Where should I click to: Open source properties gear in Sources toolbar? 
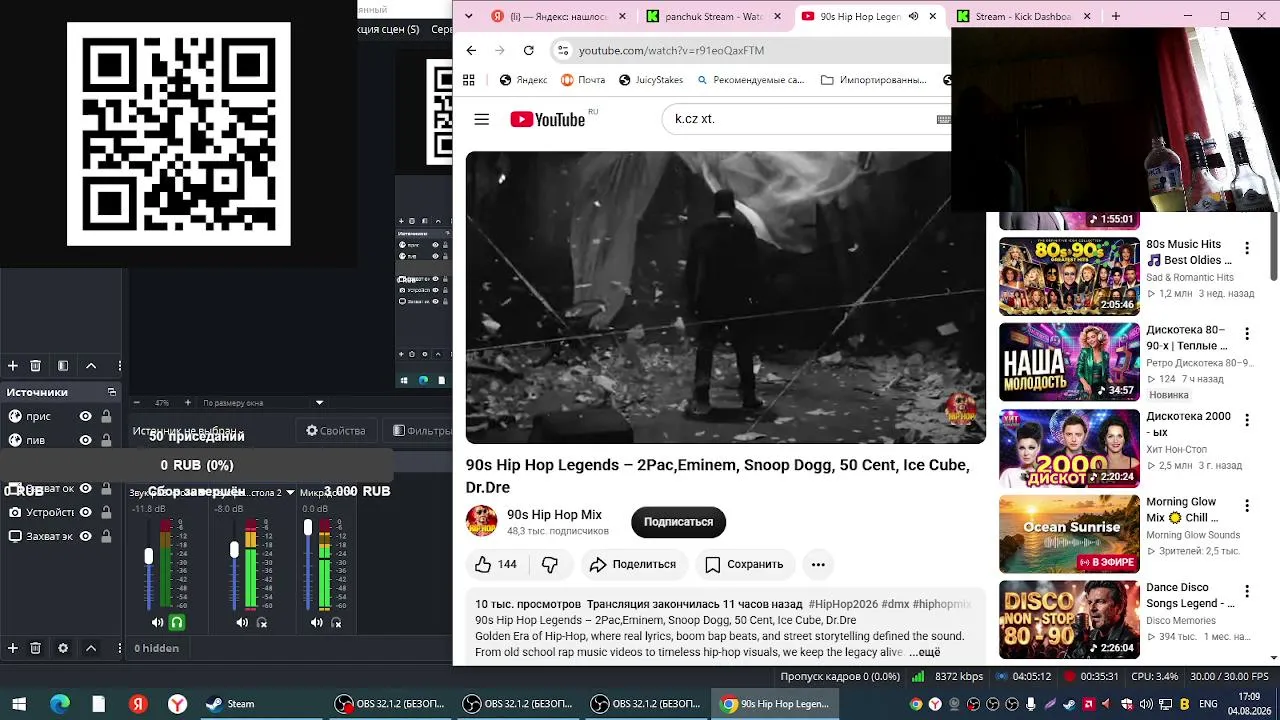click(x=63, y=648)
